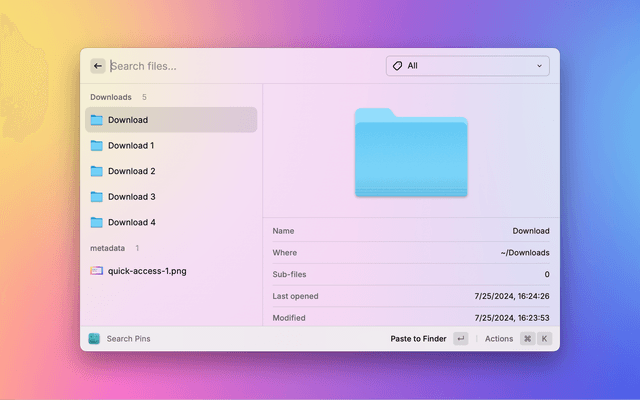
Task: Click the Search files input field
Action: coord(240,66)
